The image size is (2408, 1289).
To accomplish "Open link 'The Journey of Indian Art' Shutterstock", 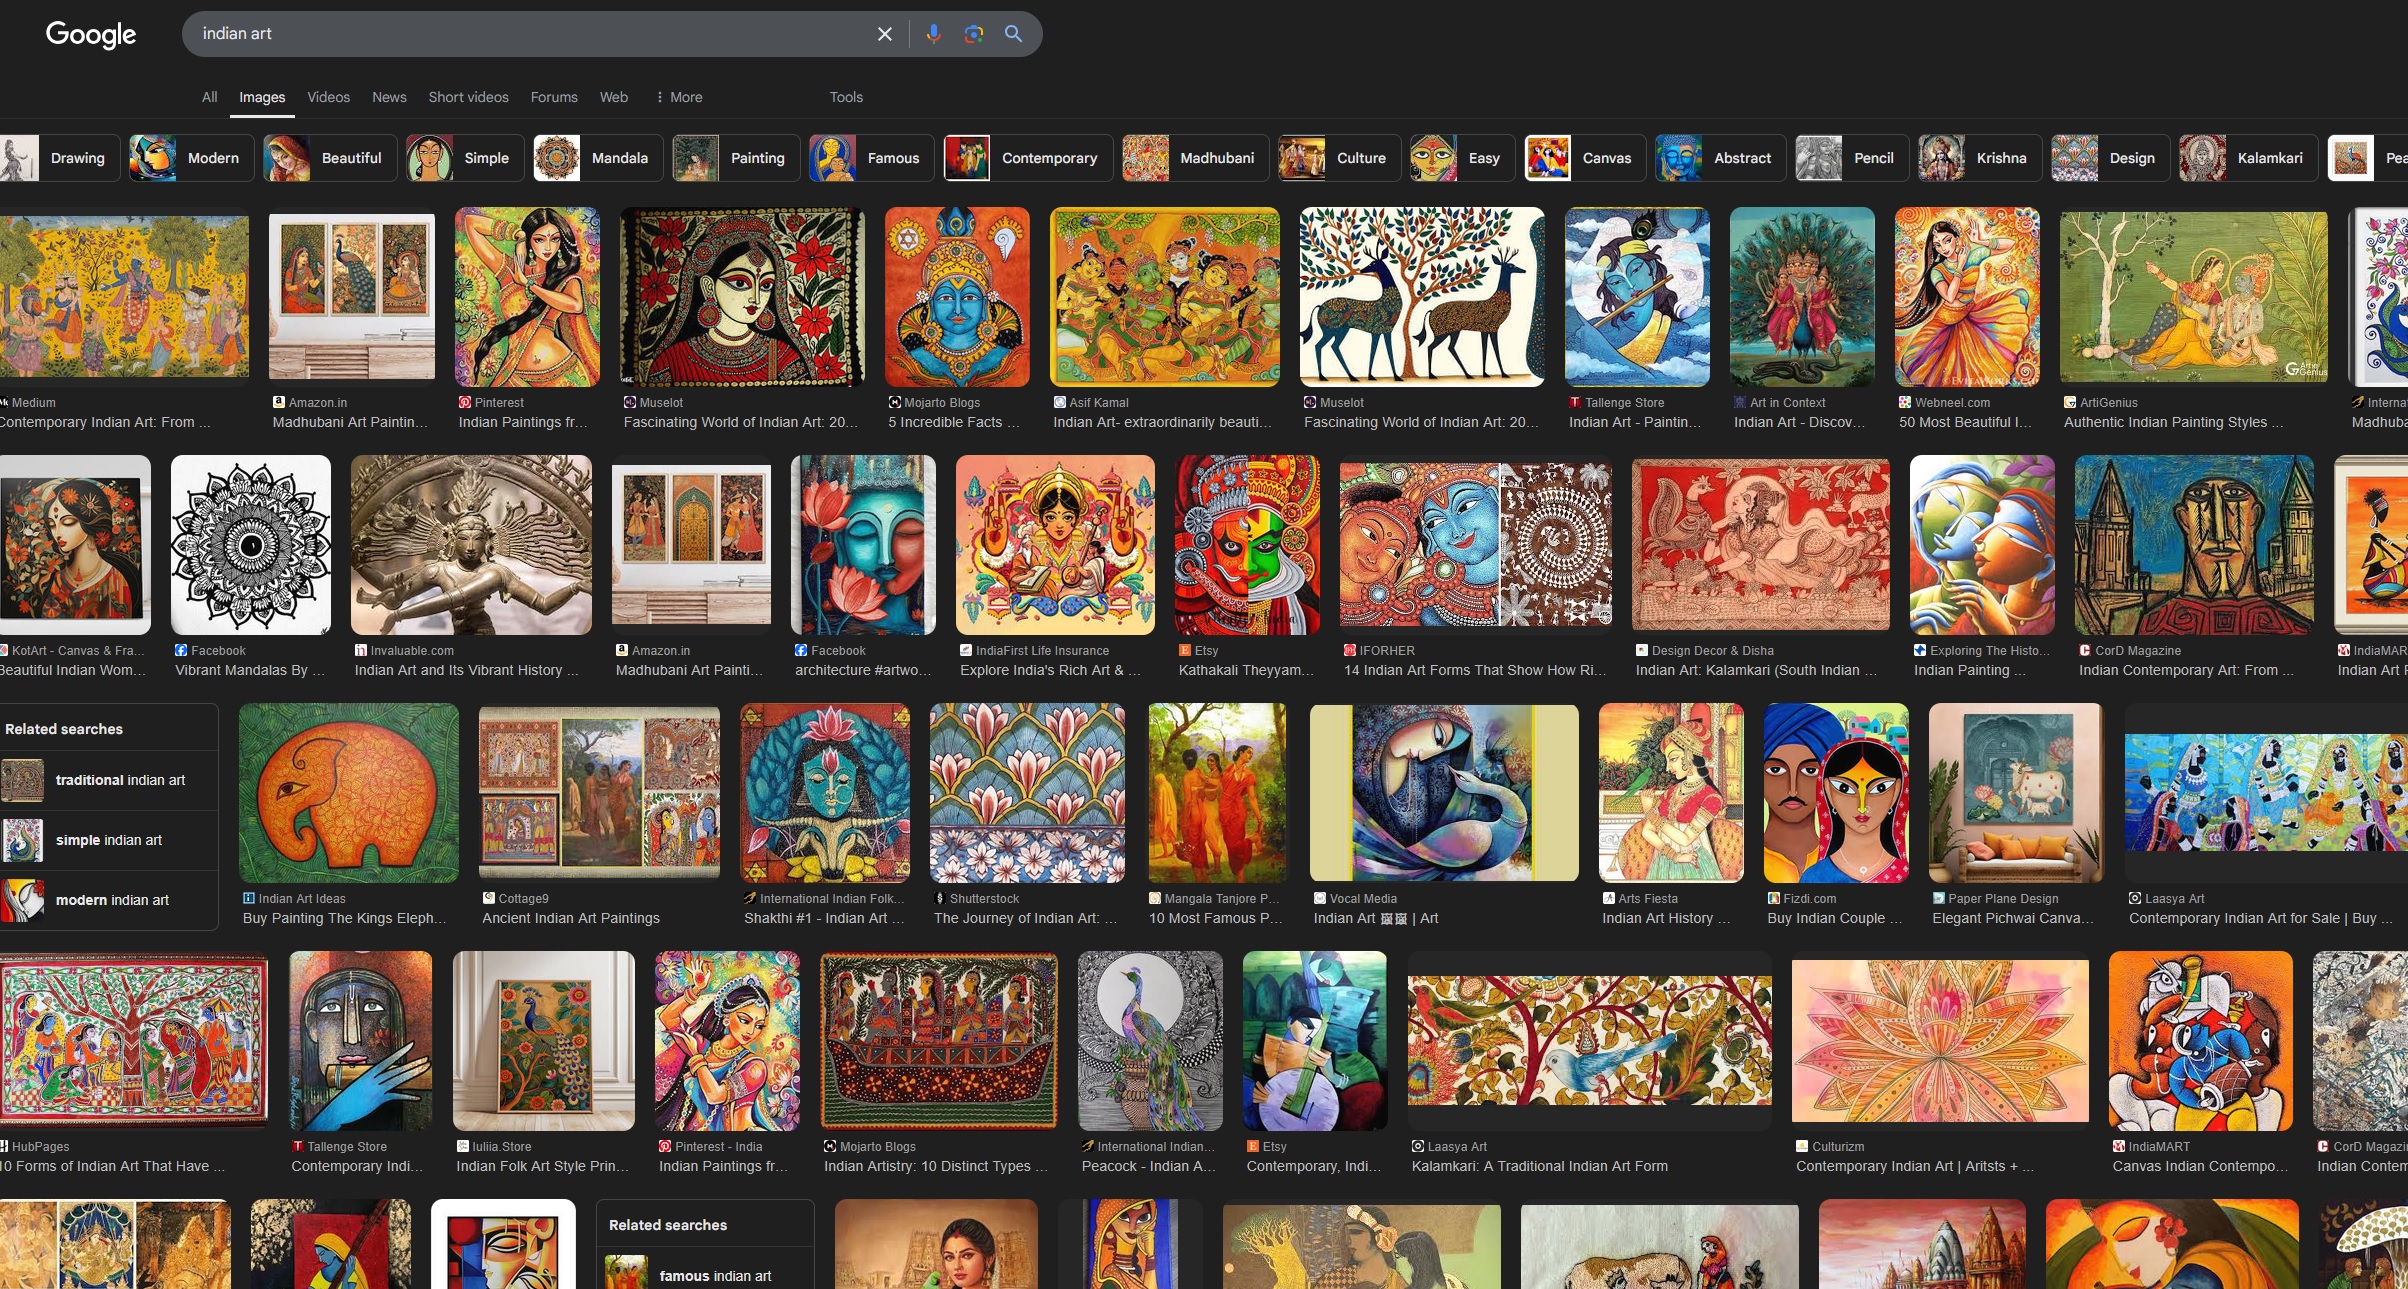I will tap(1025, 918).
